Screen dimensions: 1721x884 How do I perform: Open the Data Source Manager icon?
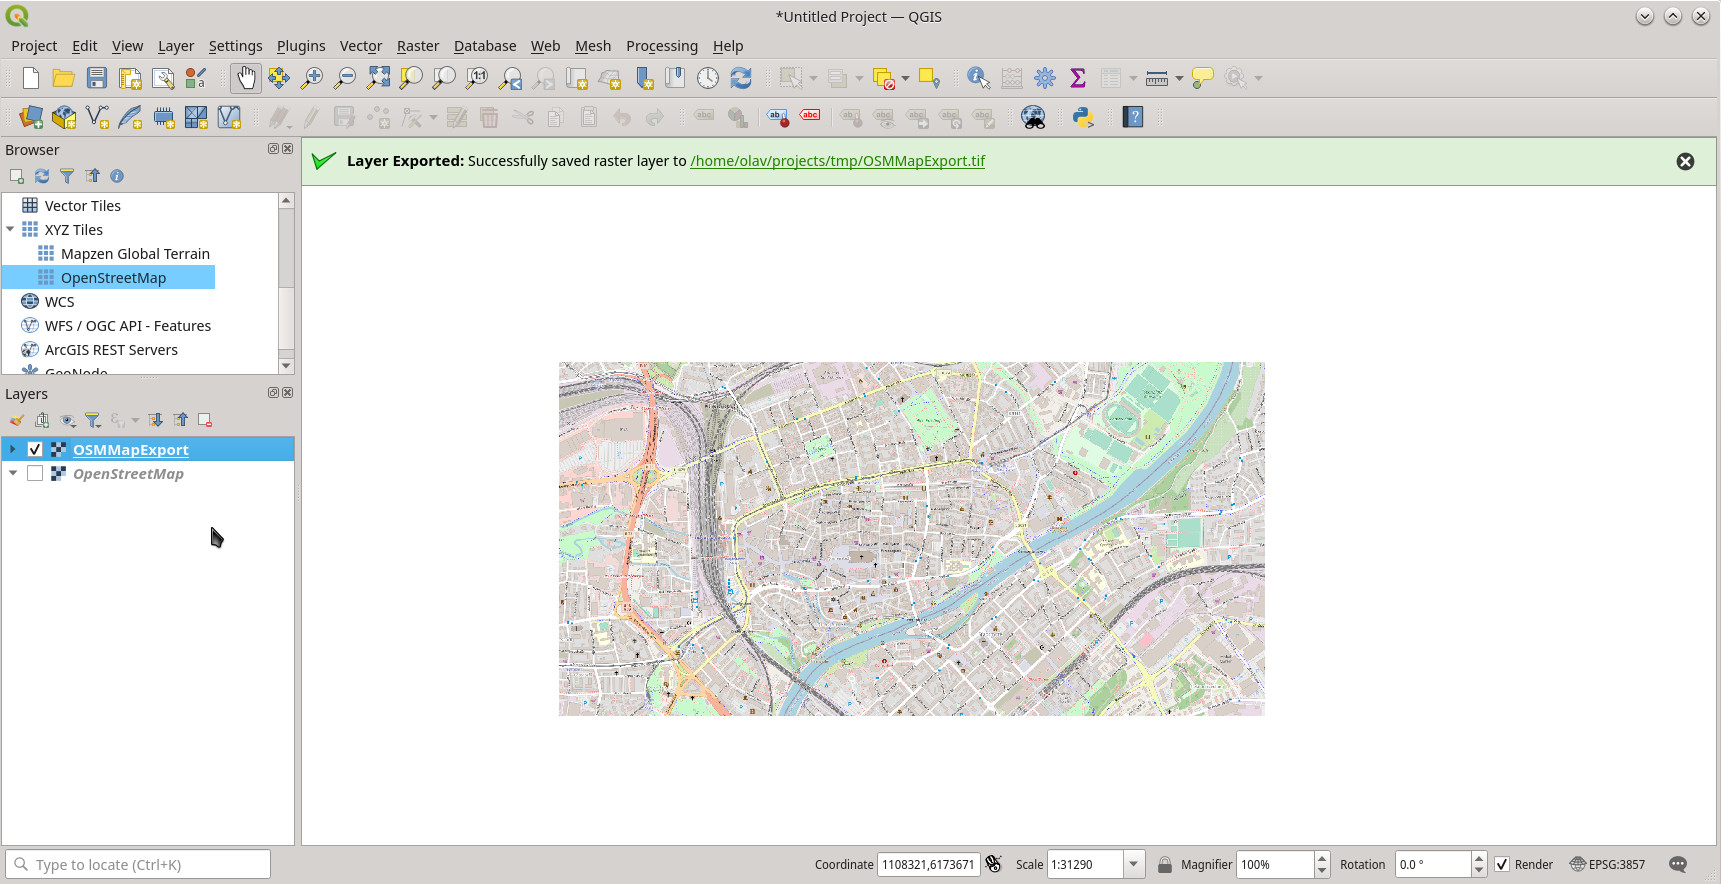pos(31,117)
